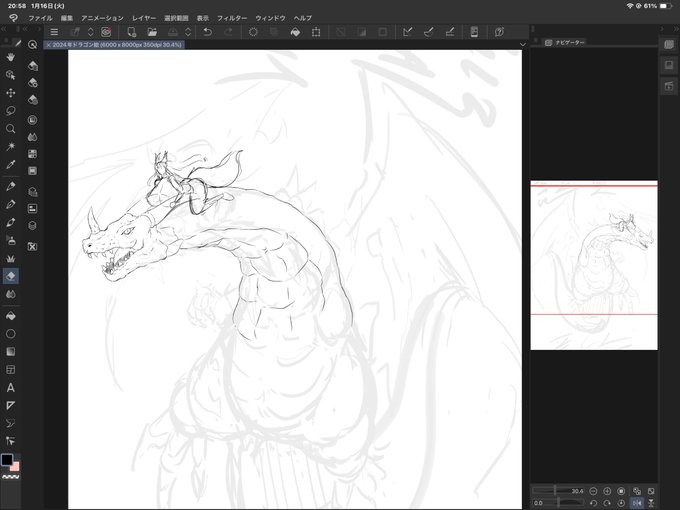Toggle the navigator flip horizontal button
Image resolution: width=680 pixels, height=510 pixels.
pos(637,503)
